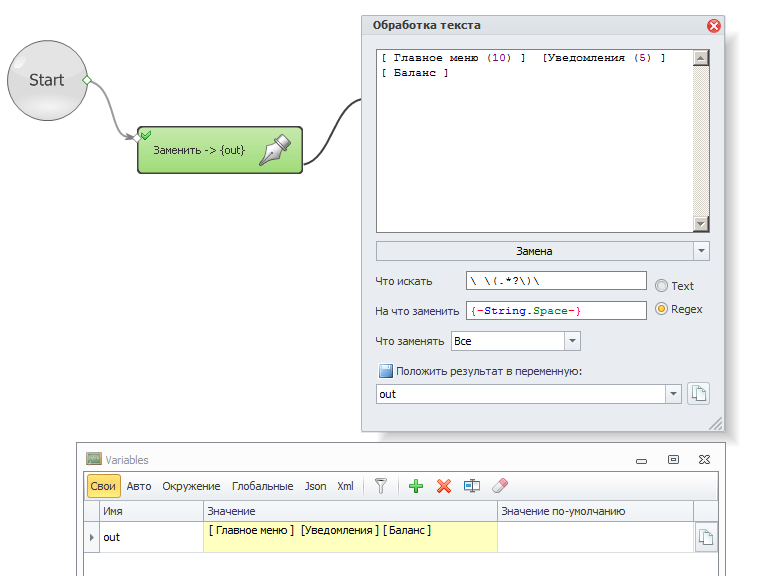Image resolution: width=763 pixels, height=576 pixels.
Task: Open the Json tab in Variables
Action: [x=315, y=486]
